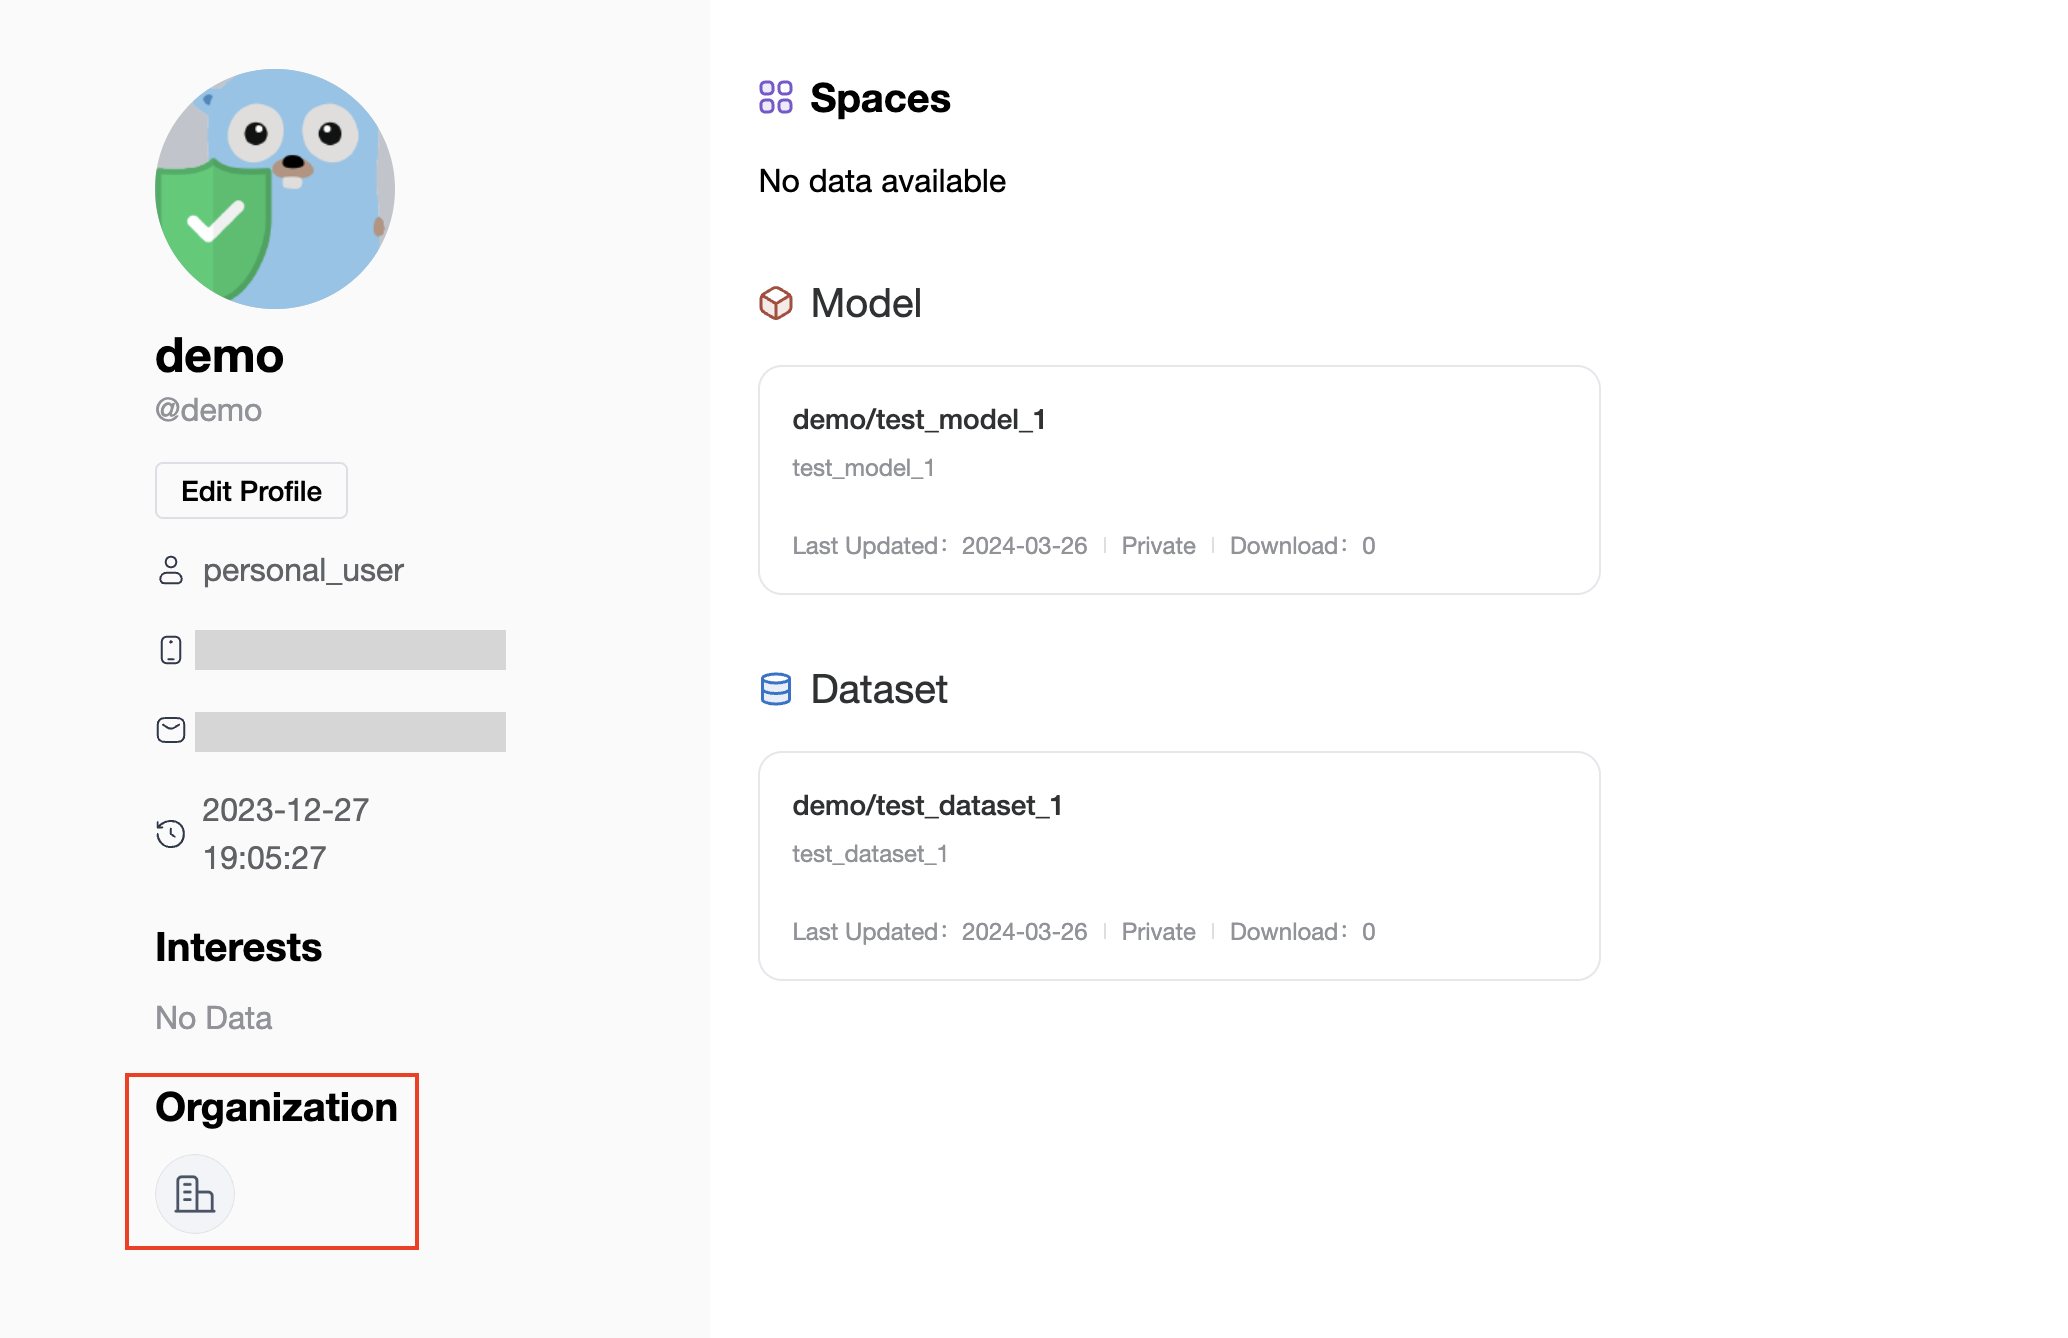2068x1338 pixels.
Task: Click the message/email icon
Action: 172,731
